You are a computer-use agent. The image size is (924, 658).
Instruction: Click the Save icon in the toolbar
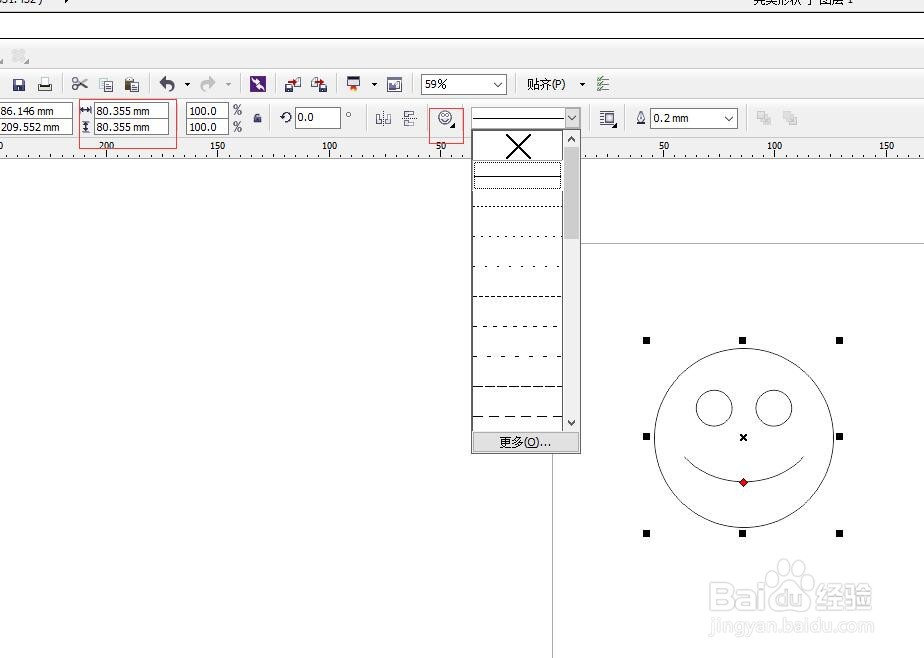(x=19, y=84)
